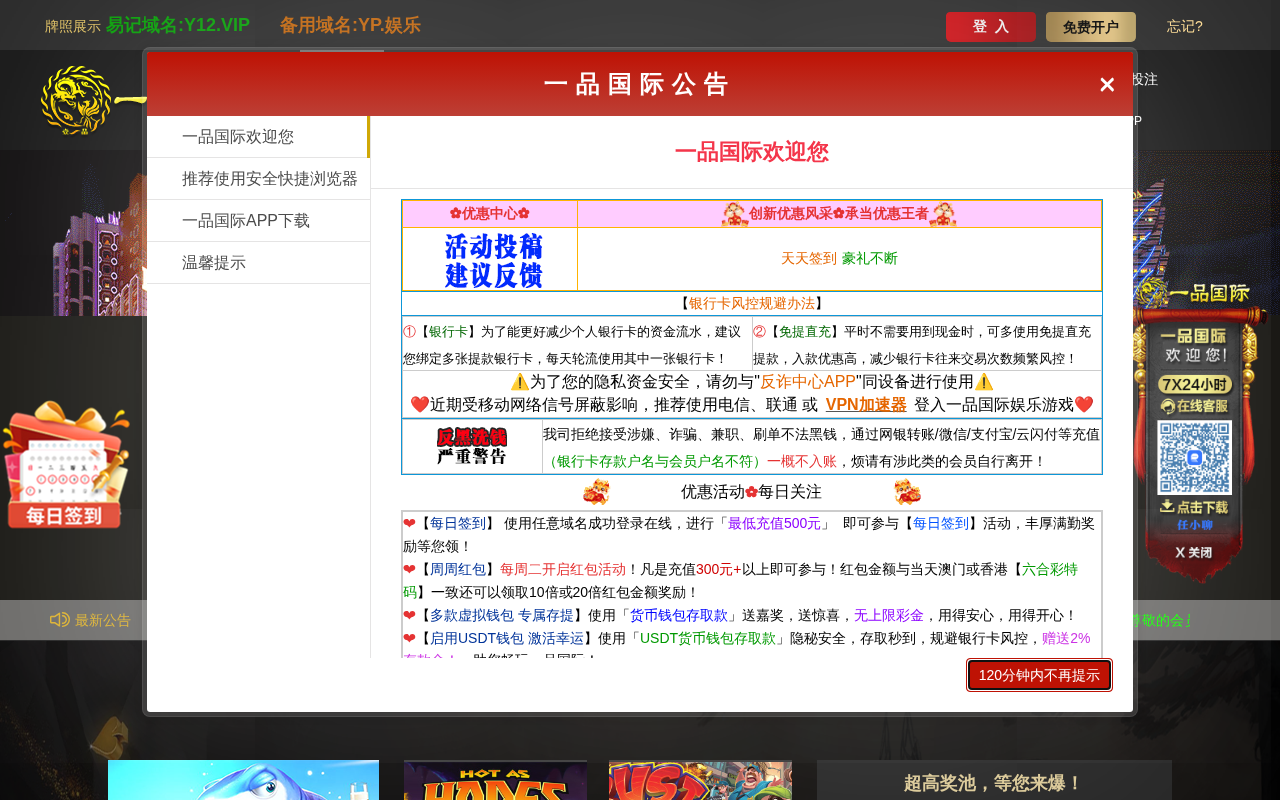Click the 反诈中心APP text

point(808,382)
